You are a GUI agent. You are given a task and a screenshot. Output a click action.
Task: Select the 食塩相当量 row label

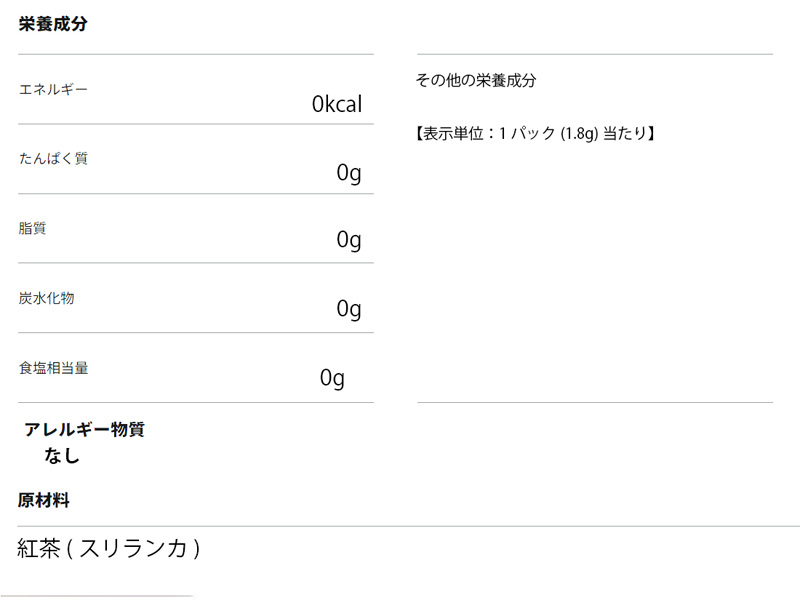(54, 368)
